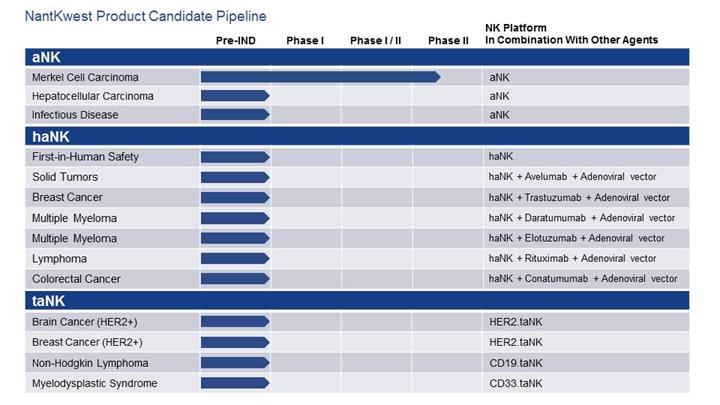Select the Phase II column heading

pyautogui.click(x=448, y=40)
